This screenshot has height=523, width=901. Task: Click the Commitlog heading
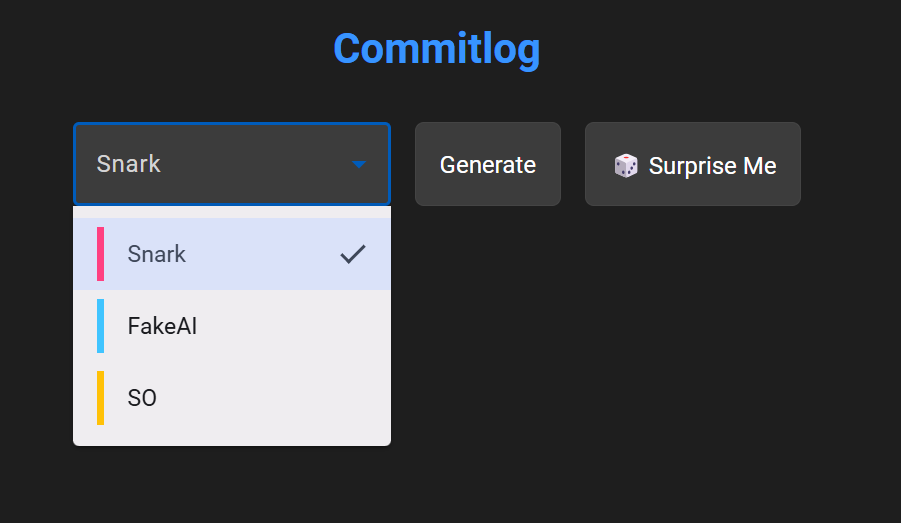(x=436, y=48)
